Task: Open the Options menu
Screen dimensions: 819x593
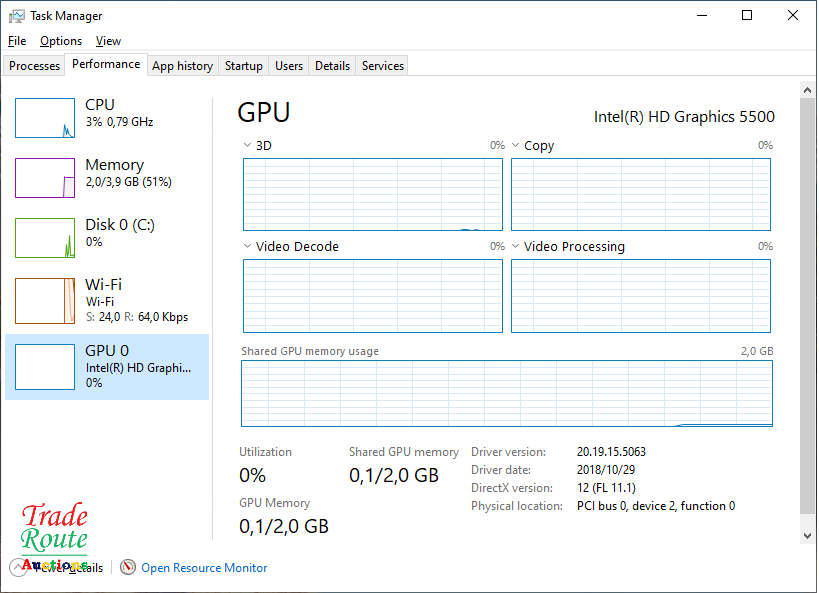Action: click(x=61, y=41)
